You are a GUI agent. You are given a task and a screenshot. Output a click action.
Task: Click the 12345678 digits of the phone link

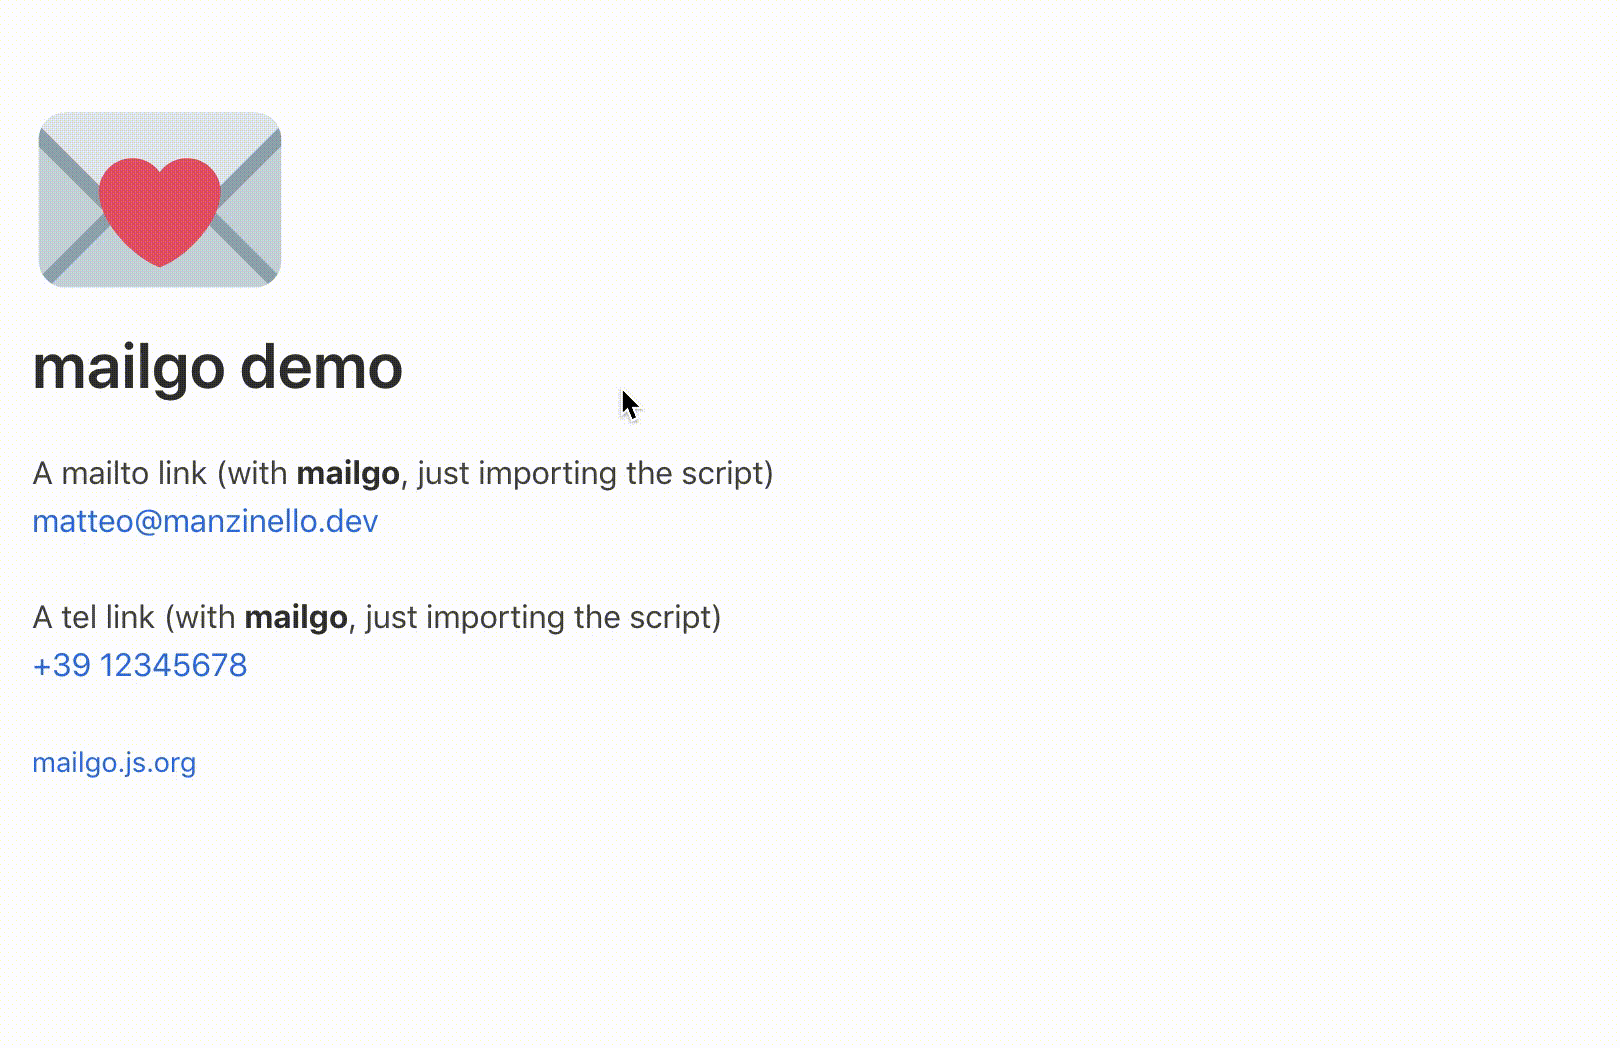[173, 665]
